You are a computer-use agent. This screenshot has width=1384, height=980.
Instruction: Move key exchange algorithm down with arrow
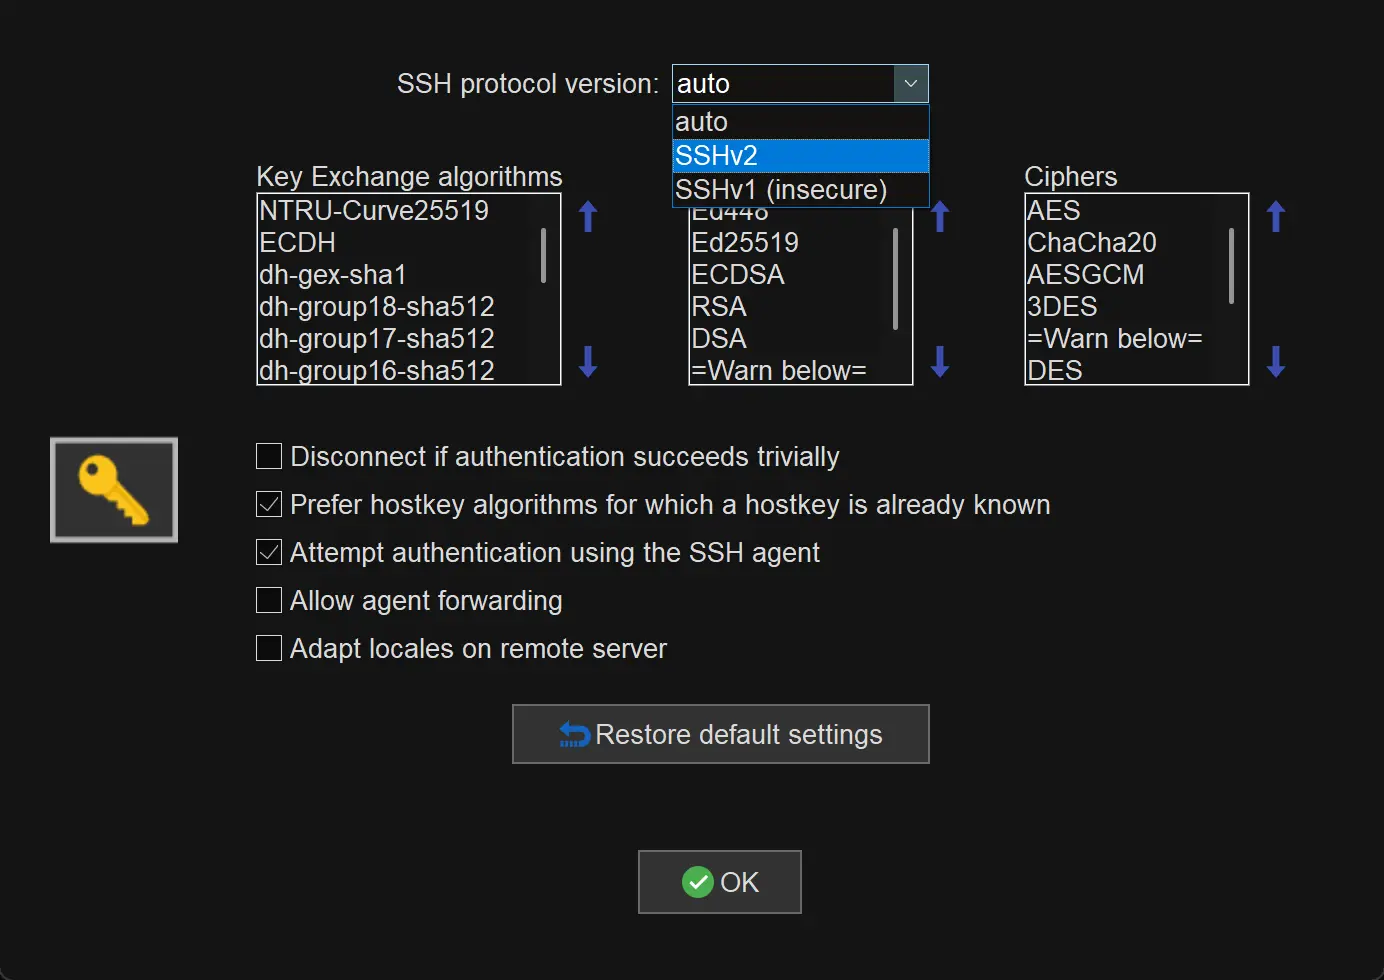coord(588,361)
